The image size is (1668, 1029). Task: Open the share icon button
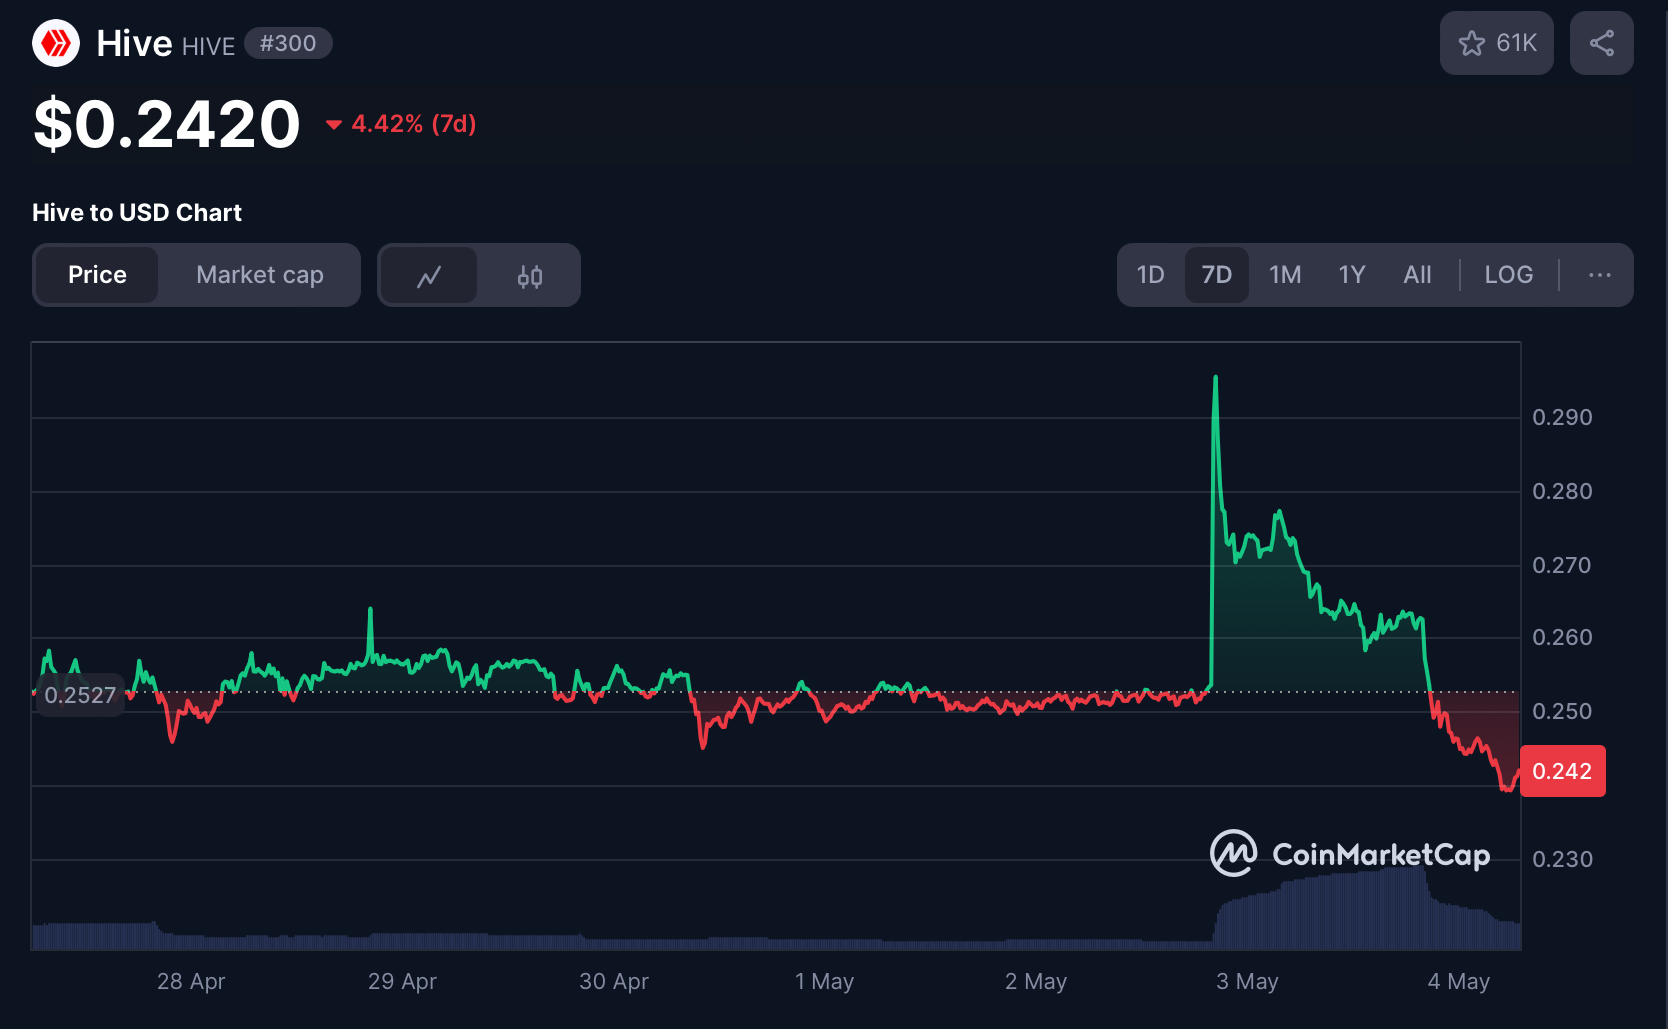click(x=1601, y=43)
